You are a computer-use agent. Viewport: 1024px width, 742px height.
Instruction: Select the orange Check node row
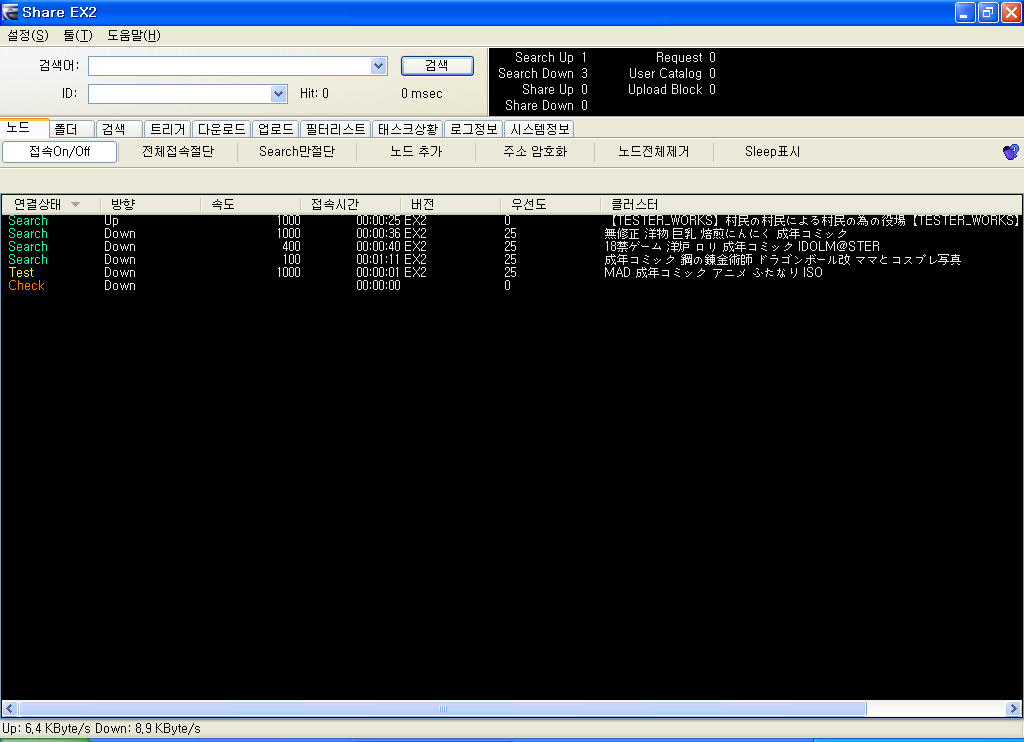pyautogui.click(x=512, y=285)
